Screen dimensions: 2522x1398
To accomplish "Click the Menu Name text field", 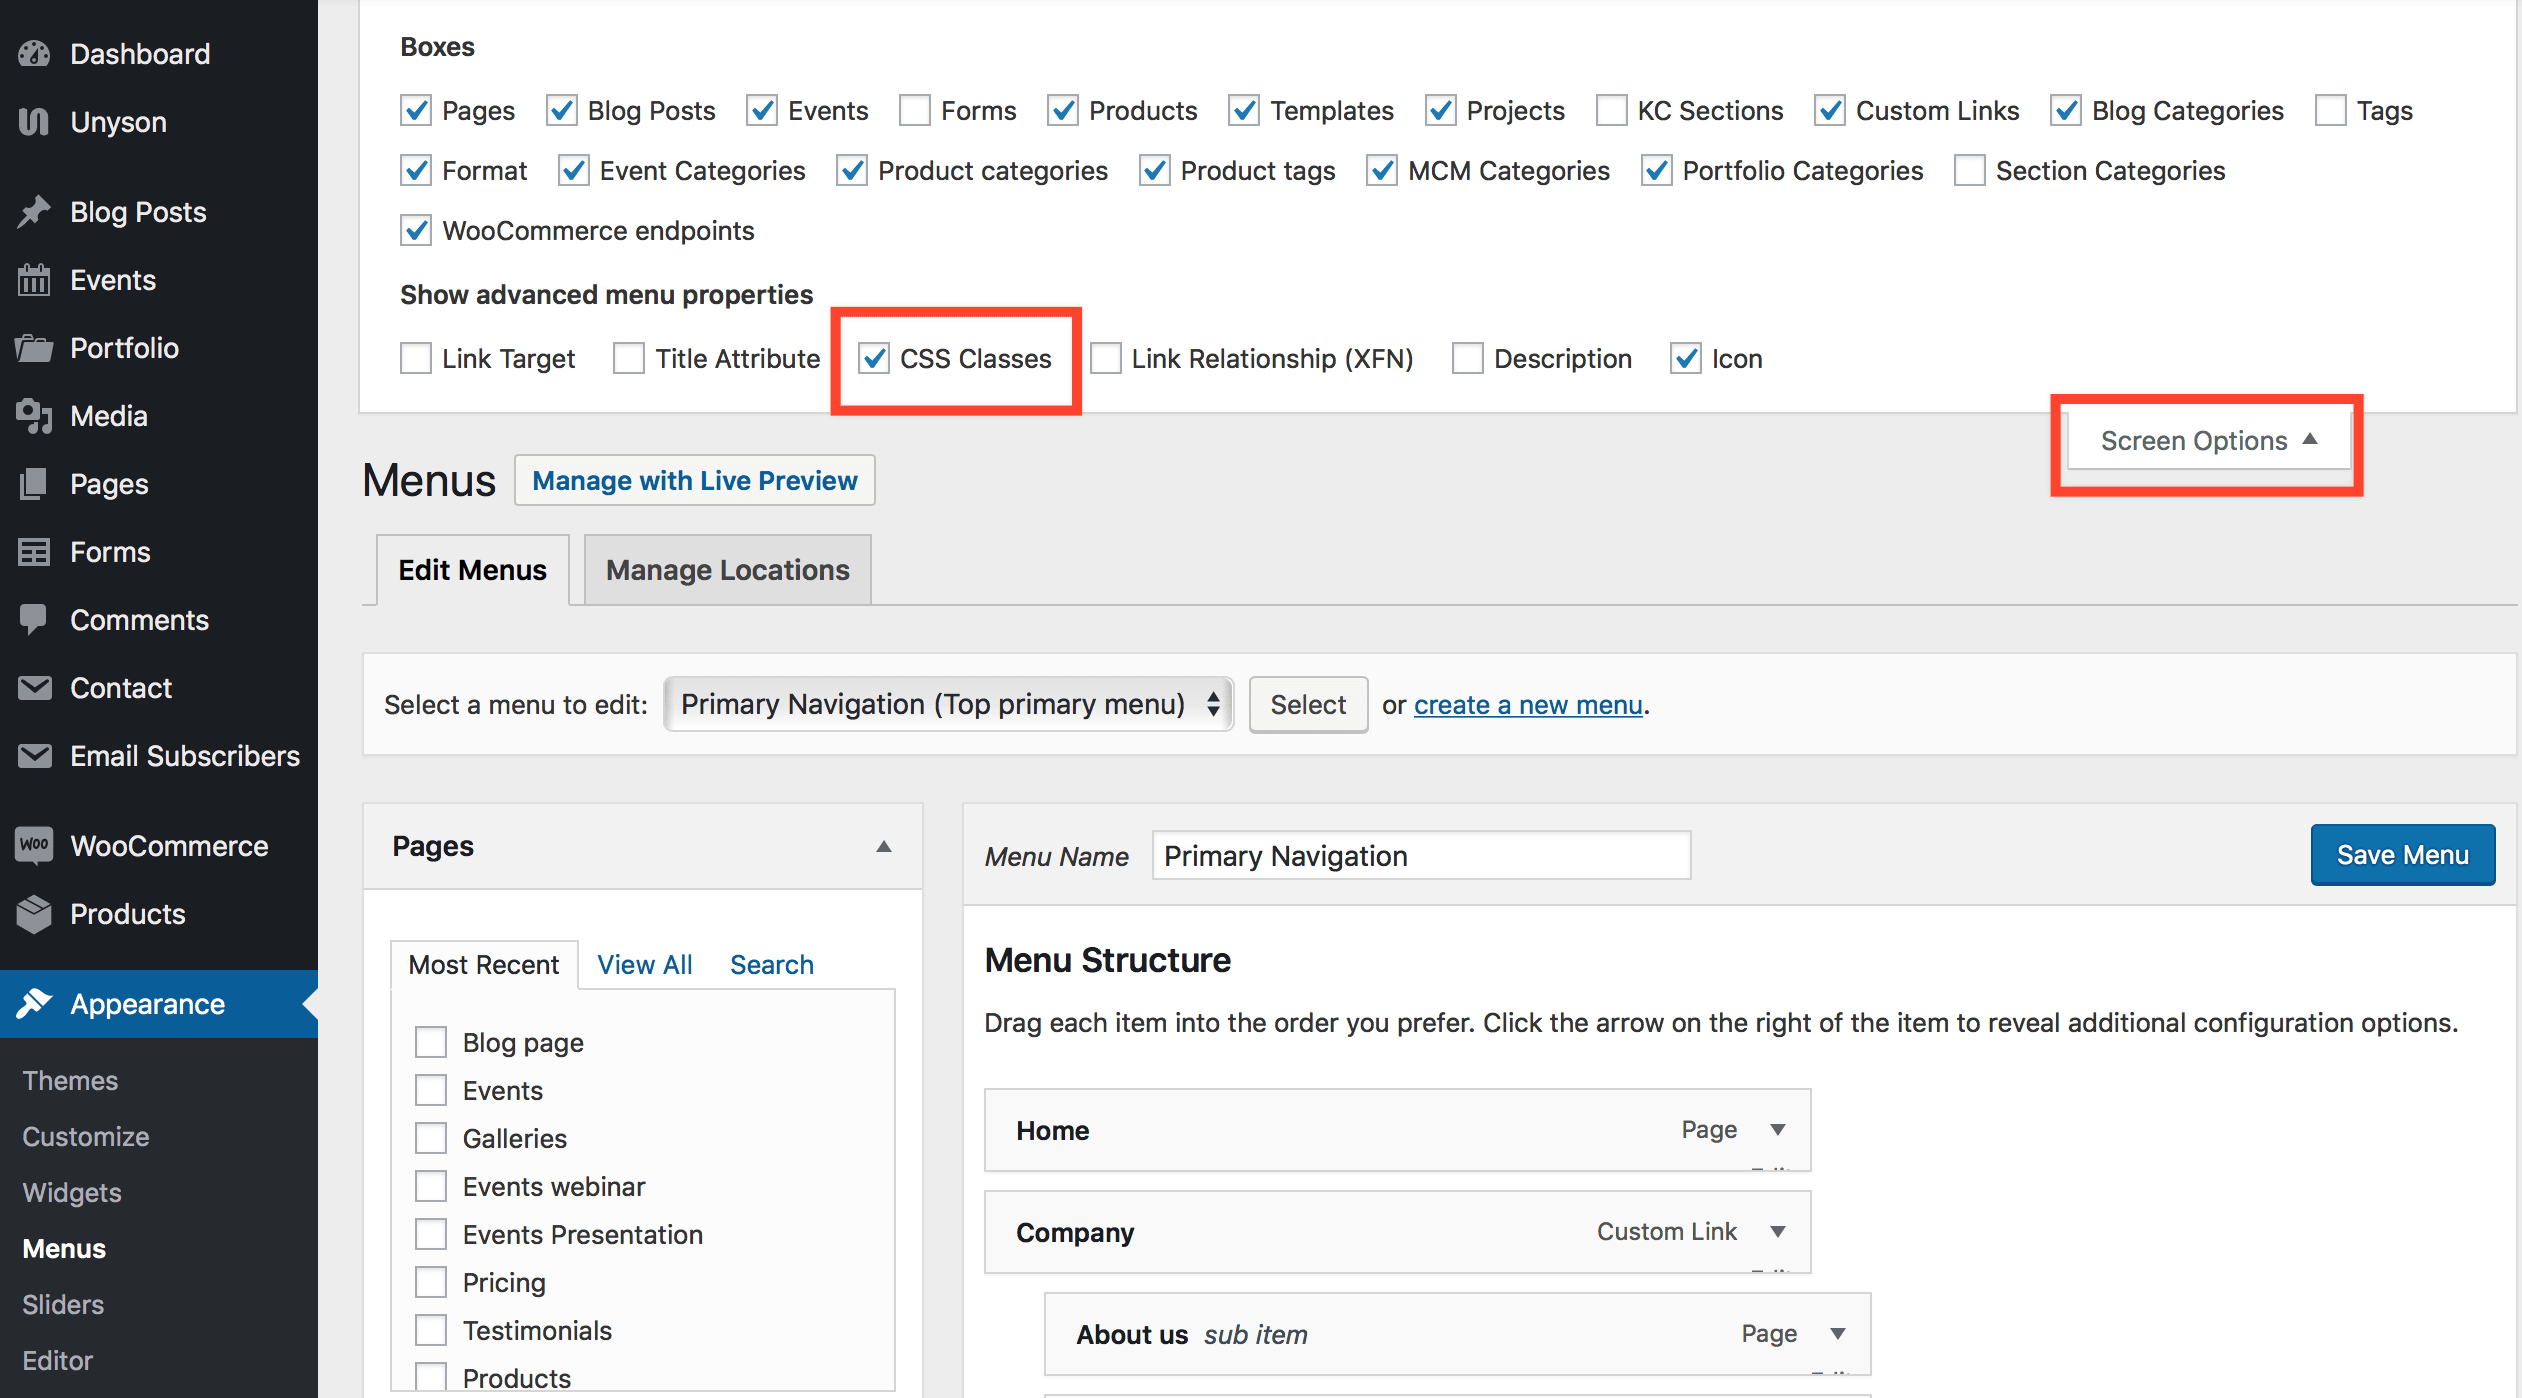I will coord(1420,856).
